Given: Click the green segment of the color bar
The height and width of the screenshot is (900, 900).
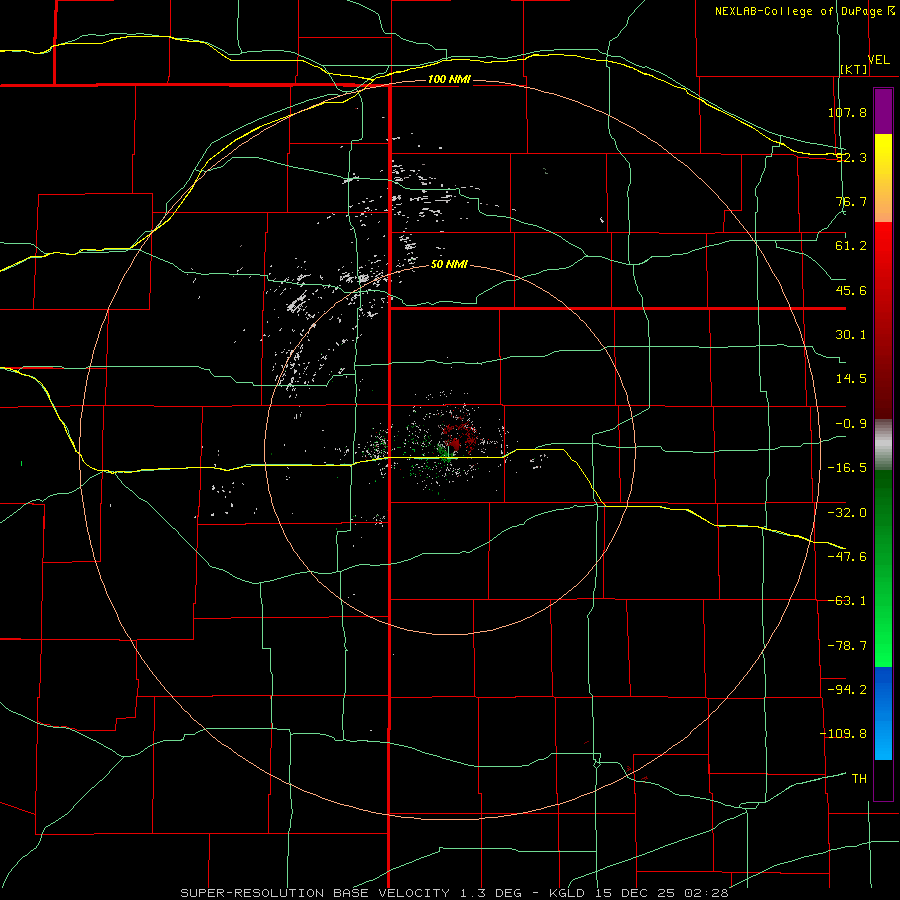Looking at the screenshot, I should [x=883, y=568].
